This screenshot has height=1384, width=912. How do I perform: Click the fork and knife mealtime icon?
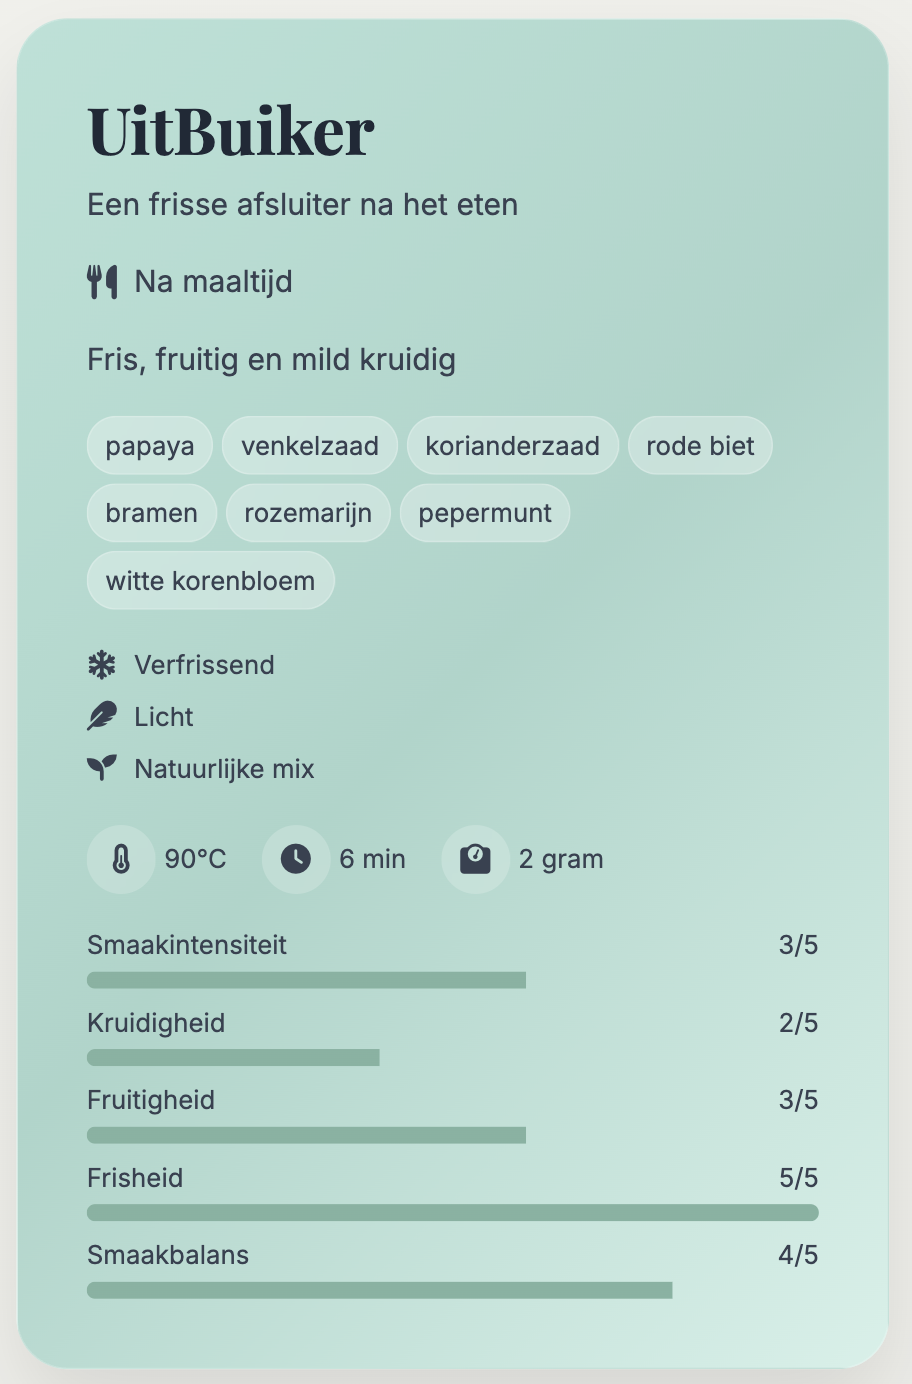102,282
